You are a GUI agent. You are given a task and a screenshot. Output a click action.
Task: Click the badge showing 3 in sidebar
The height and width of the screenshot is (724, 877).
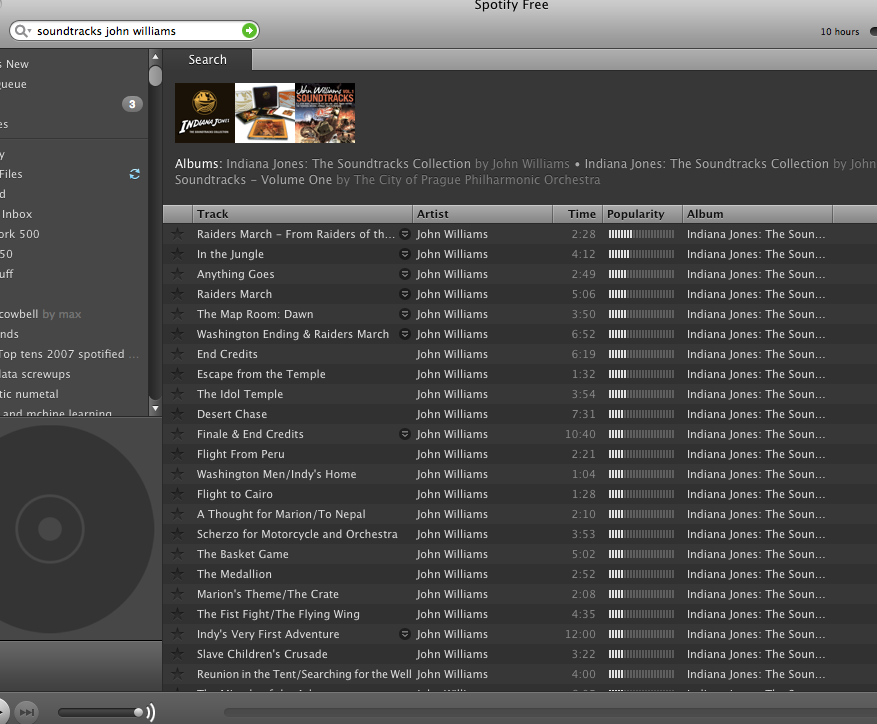pyautogui.click(x=132, y=104)
